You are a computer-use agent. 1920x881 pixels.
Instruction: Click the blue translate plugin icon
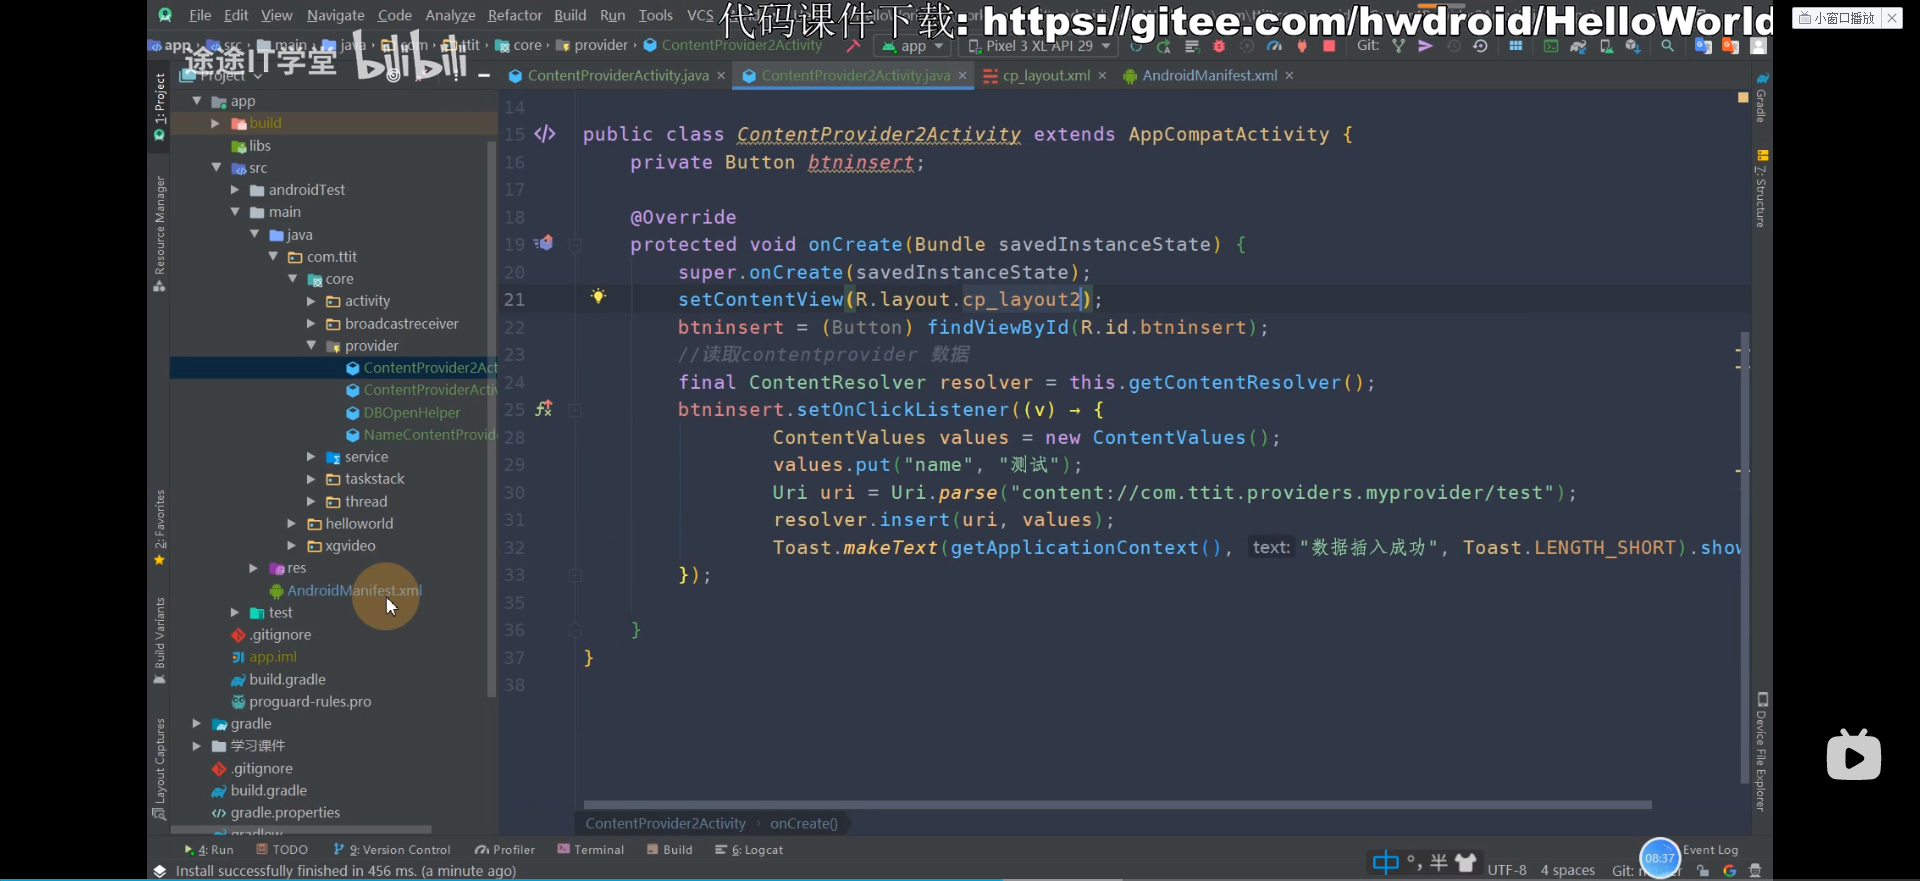1703,46
